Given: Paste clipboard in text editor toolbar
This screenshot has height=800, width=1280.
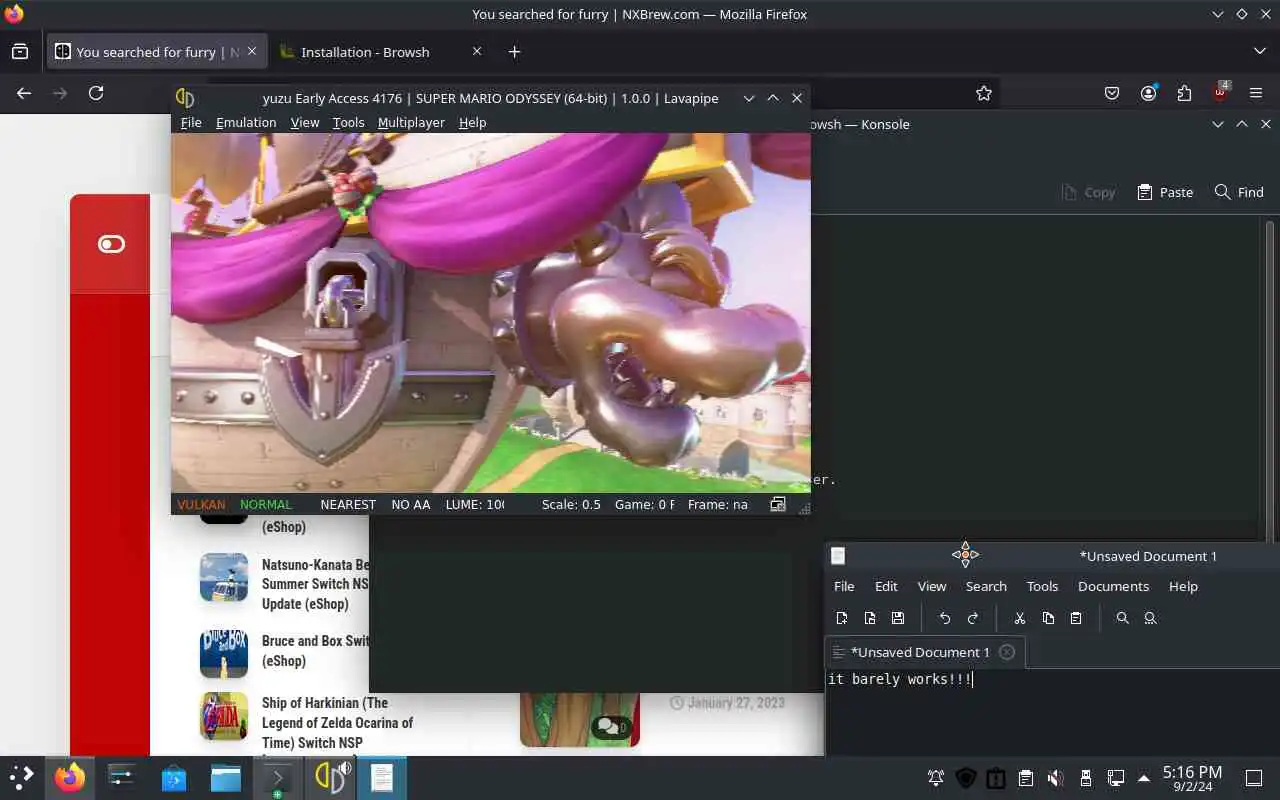Looking at the screenshot, I should 1076,618.
